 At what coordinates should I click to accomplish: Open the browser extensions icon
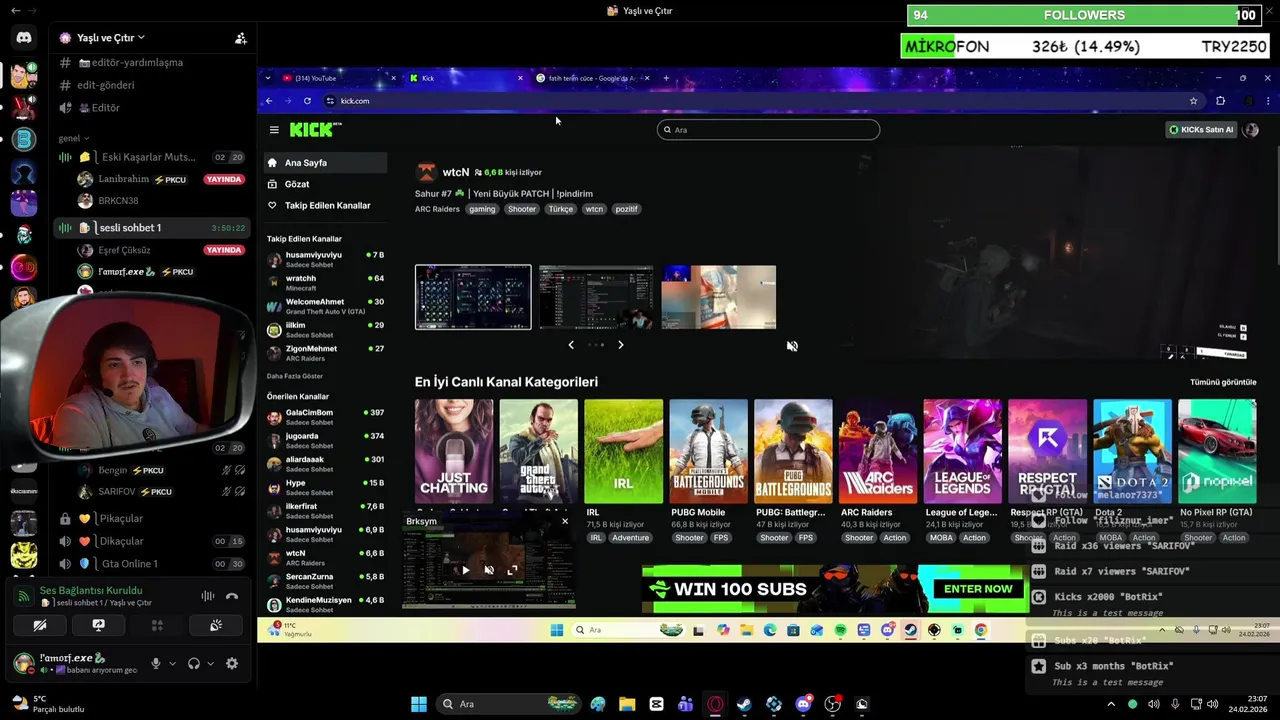pos(1220,101)
